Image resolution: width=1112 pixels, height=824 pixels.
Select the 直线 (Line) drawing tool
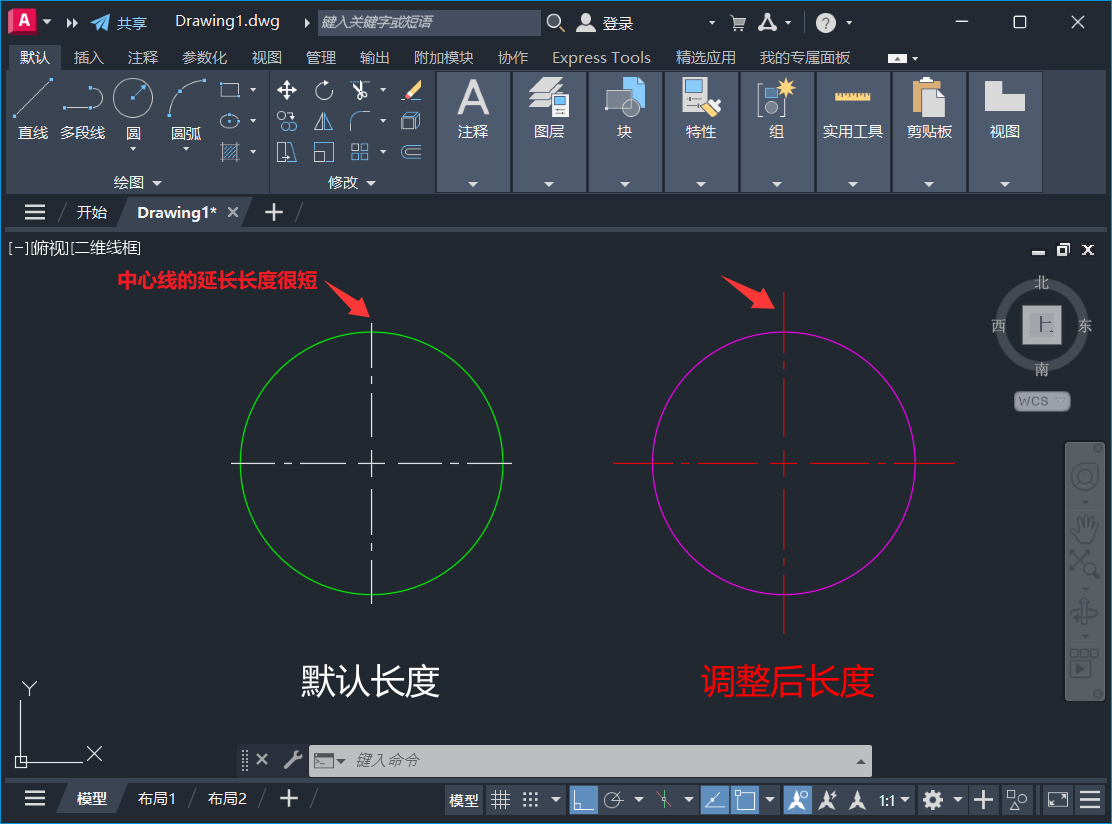[x=31, y=98]
